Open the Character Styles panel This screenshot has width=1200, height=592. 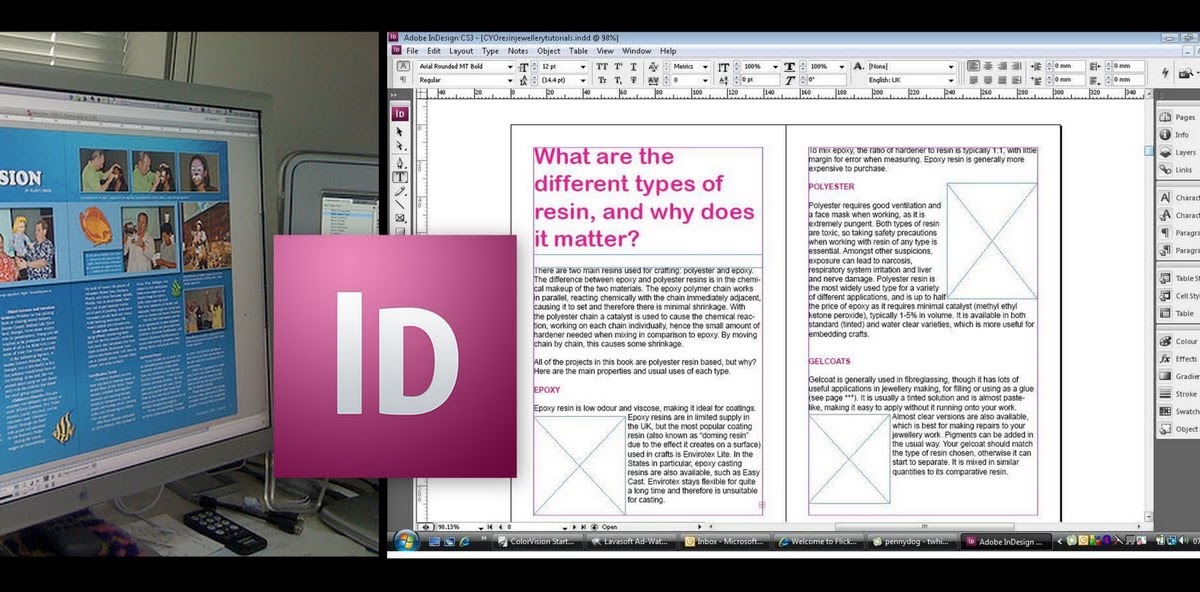[x=1178, y=214]
